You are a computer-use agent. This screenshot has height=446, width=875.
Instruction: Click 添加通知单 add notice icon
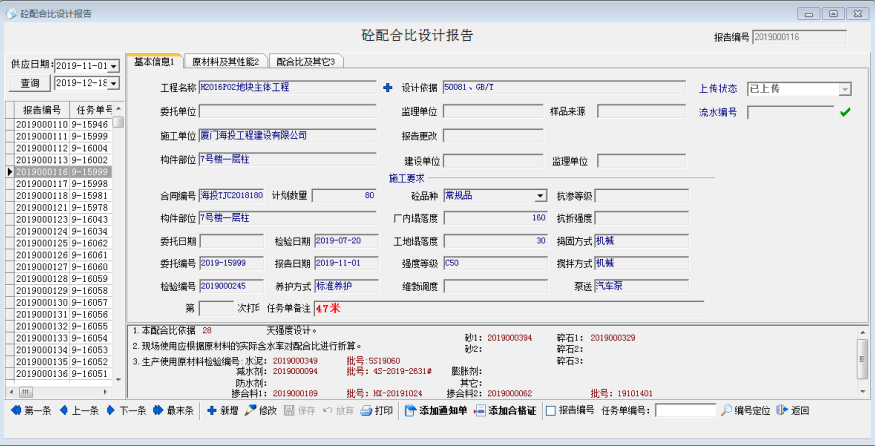(411, 411)
